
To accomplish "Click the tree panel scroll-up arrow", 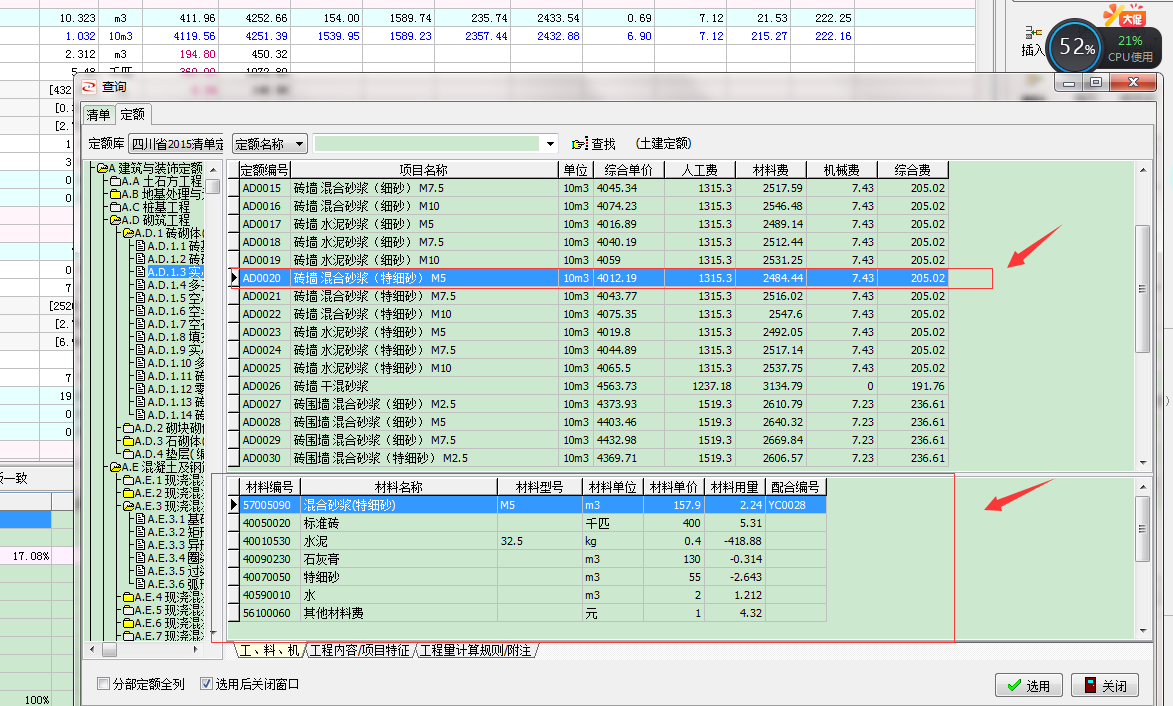I will coord(213,170).
